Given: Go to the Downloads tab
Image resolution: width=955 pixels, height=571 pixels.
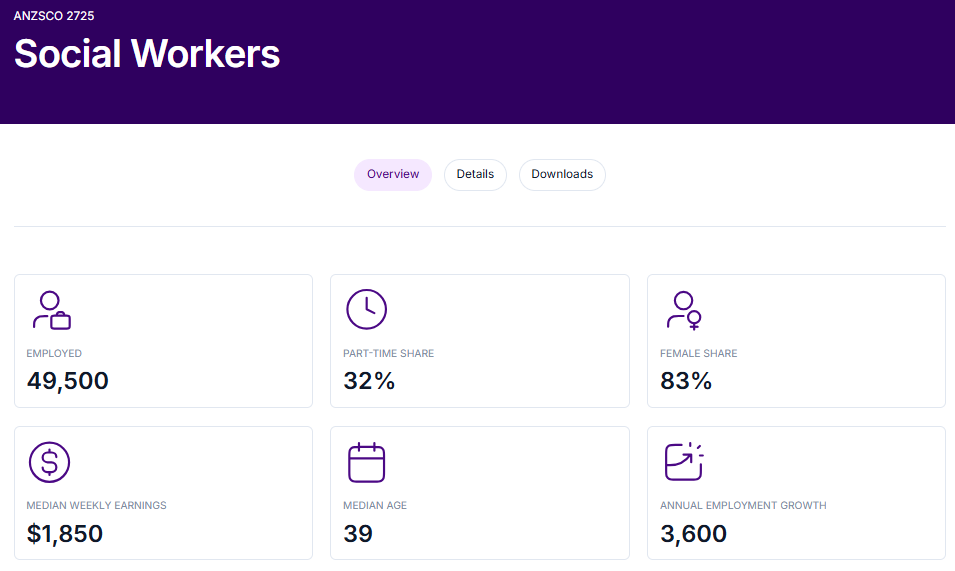Looking at the screenshot, I should [x=562, y=174].
